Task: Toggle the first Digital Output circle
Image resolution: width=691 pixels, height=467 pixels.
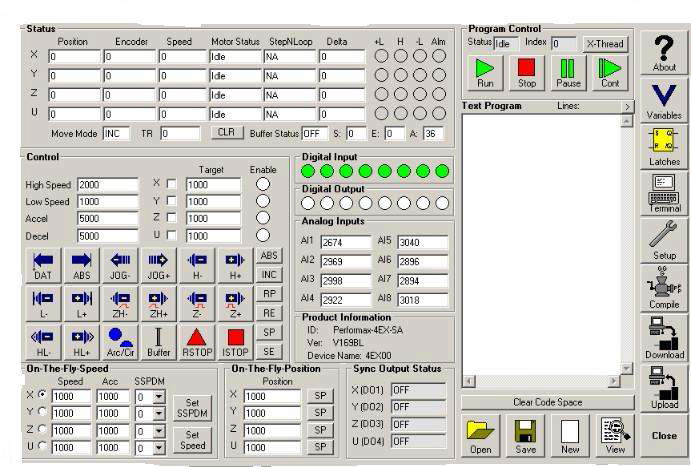Action: tap(308, 203)
